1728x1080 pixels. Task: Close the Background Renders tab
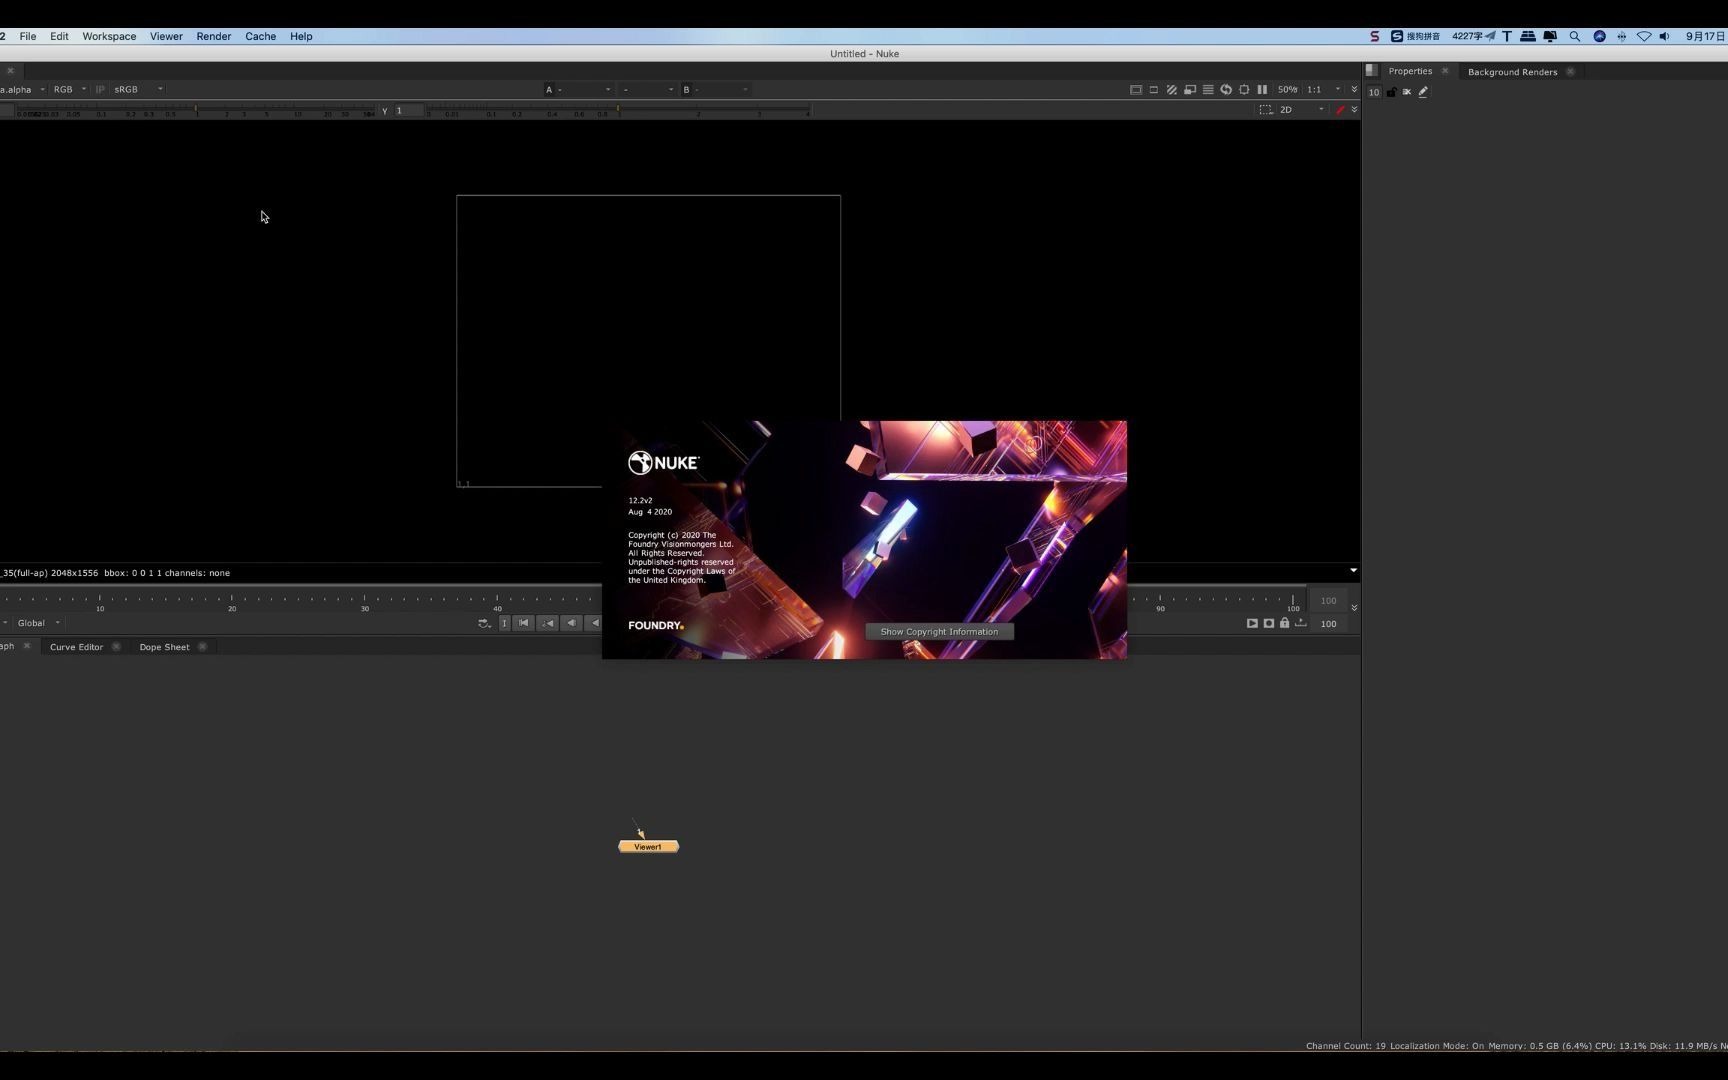(1570, 72)
